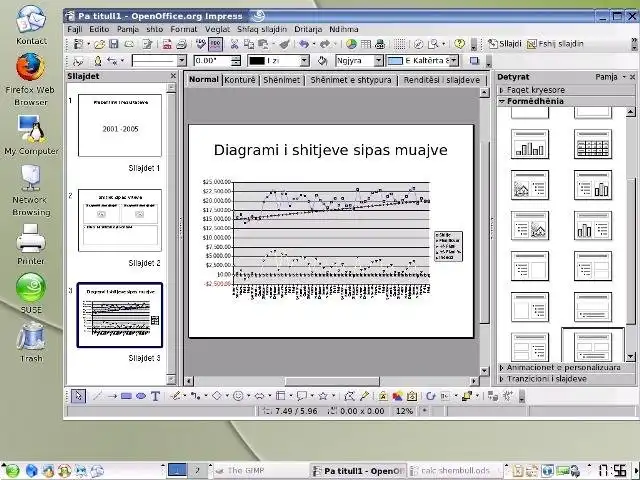Select the Sllajdet 1 thumbnail
Image resolution: width=640 pixels, height=480 pixels.
[120, 125]
